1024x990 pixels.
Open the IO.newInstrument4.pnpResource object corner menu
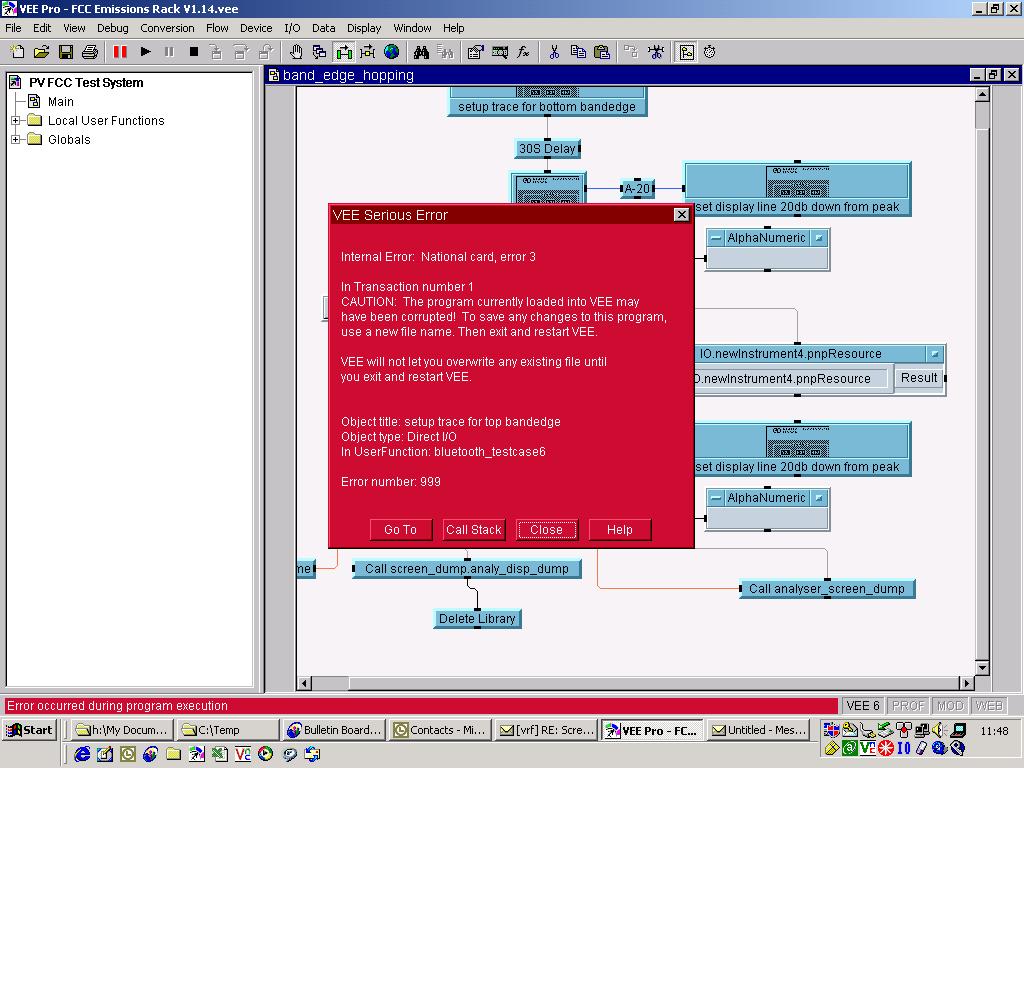pos(934,354)
